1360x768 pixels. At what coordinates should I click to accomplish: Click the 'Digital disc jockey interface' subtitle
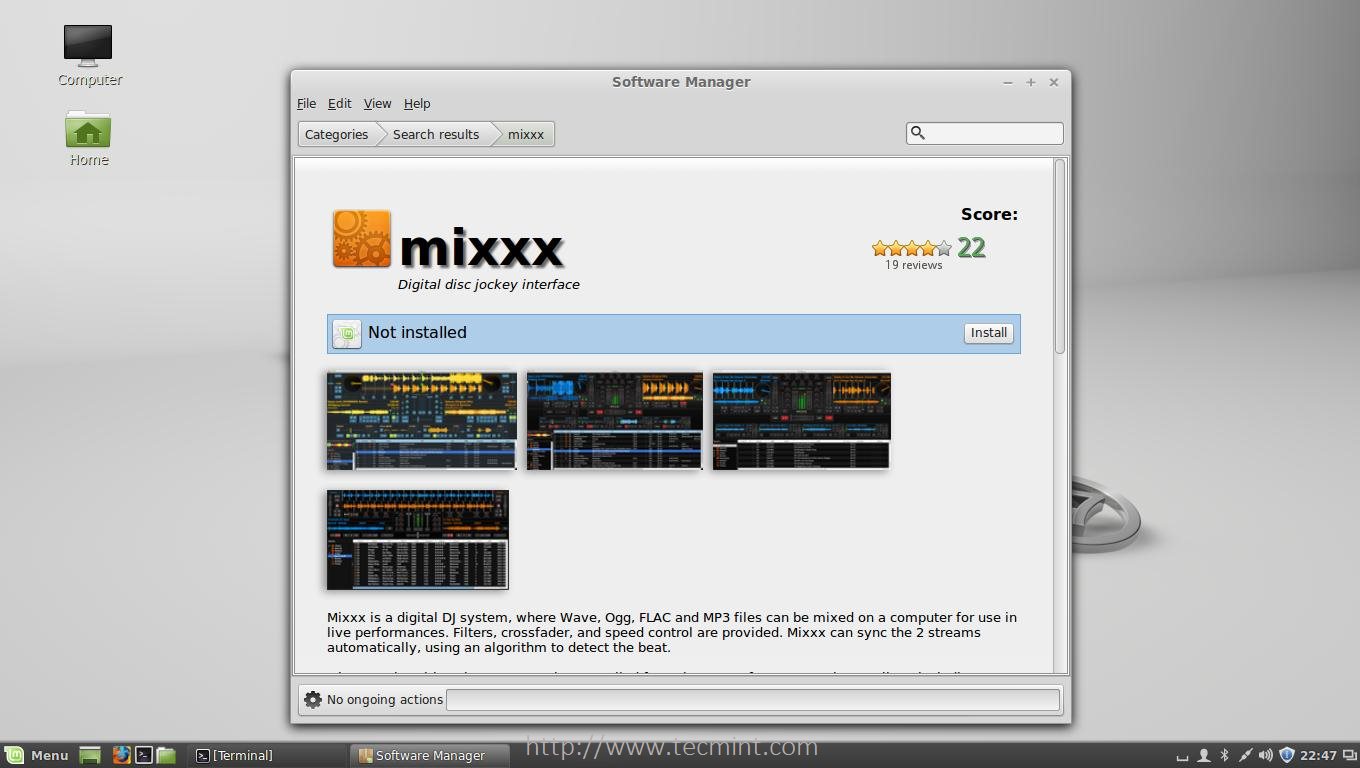coord(489,285)
